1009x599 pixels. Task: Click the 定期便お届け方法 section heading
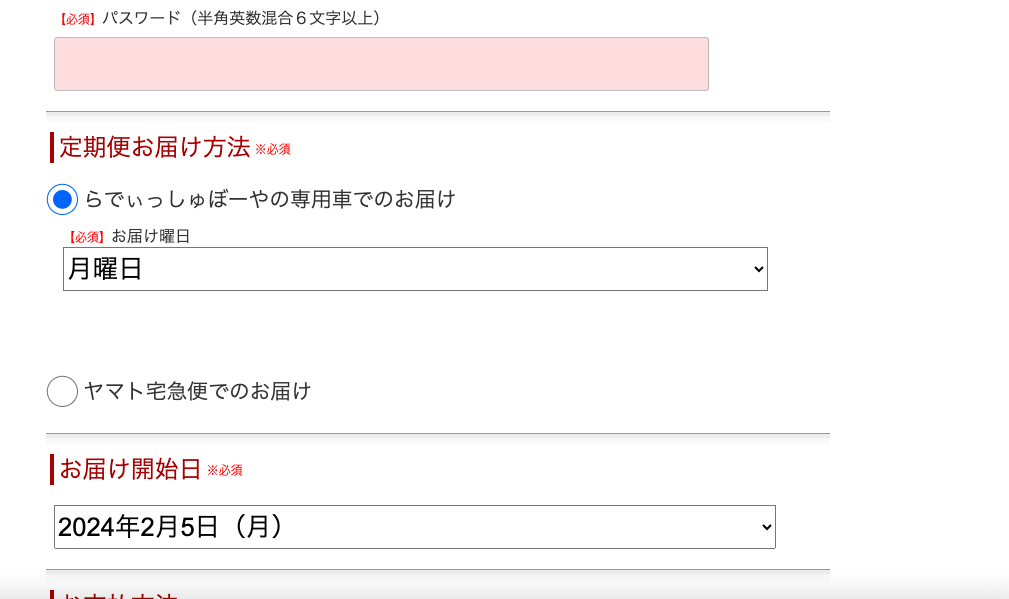point(154,148)
